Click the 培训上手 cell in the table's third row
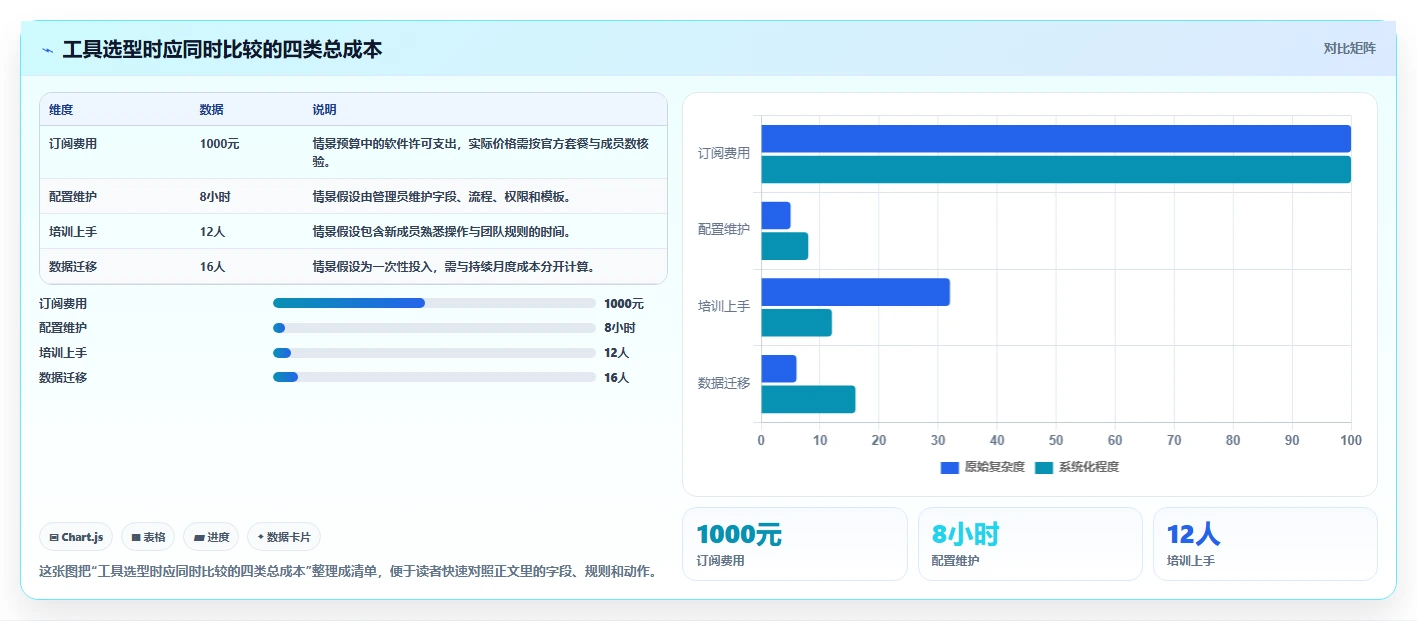 [73, 231]
